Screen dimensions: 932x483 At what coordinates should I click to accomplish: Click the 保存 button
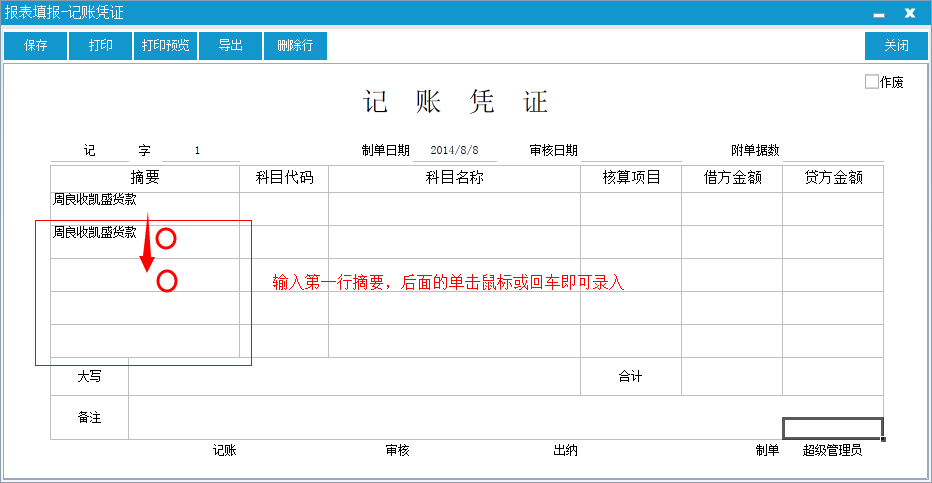click(36, 46)
